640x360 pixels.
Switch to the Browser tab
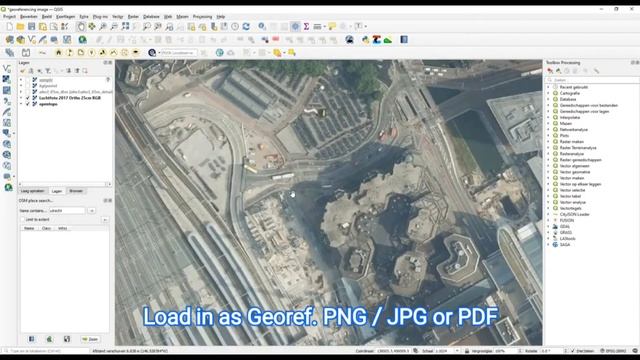pos(76,191)
